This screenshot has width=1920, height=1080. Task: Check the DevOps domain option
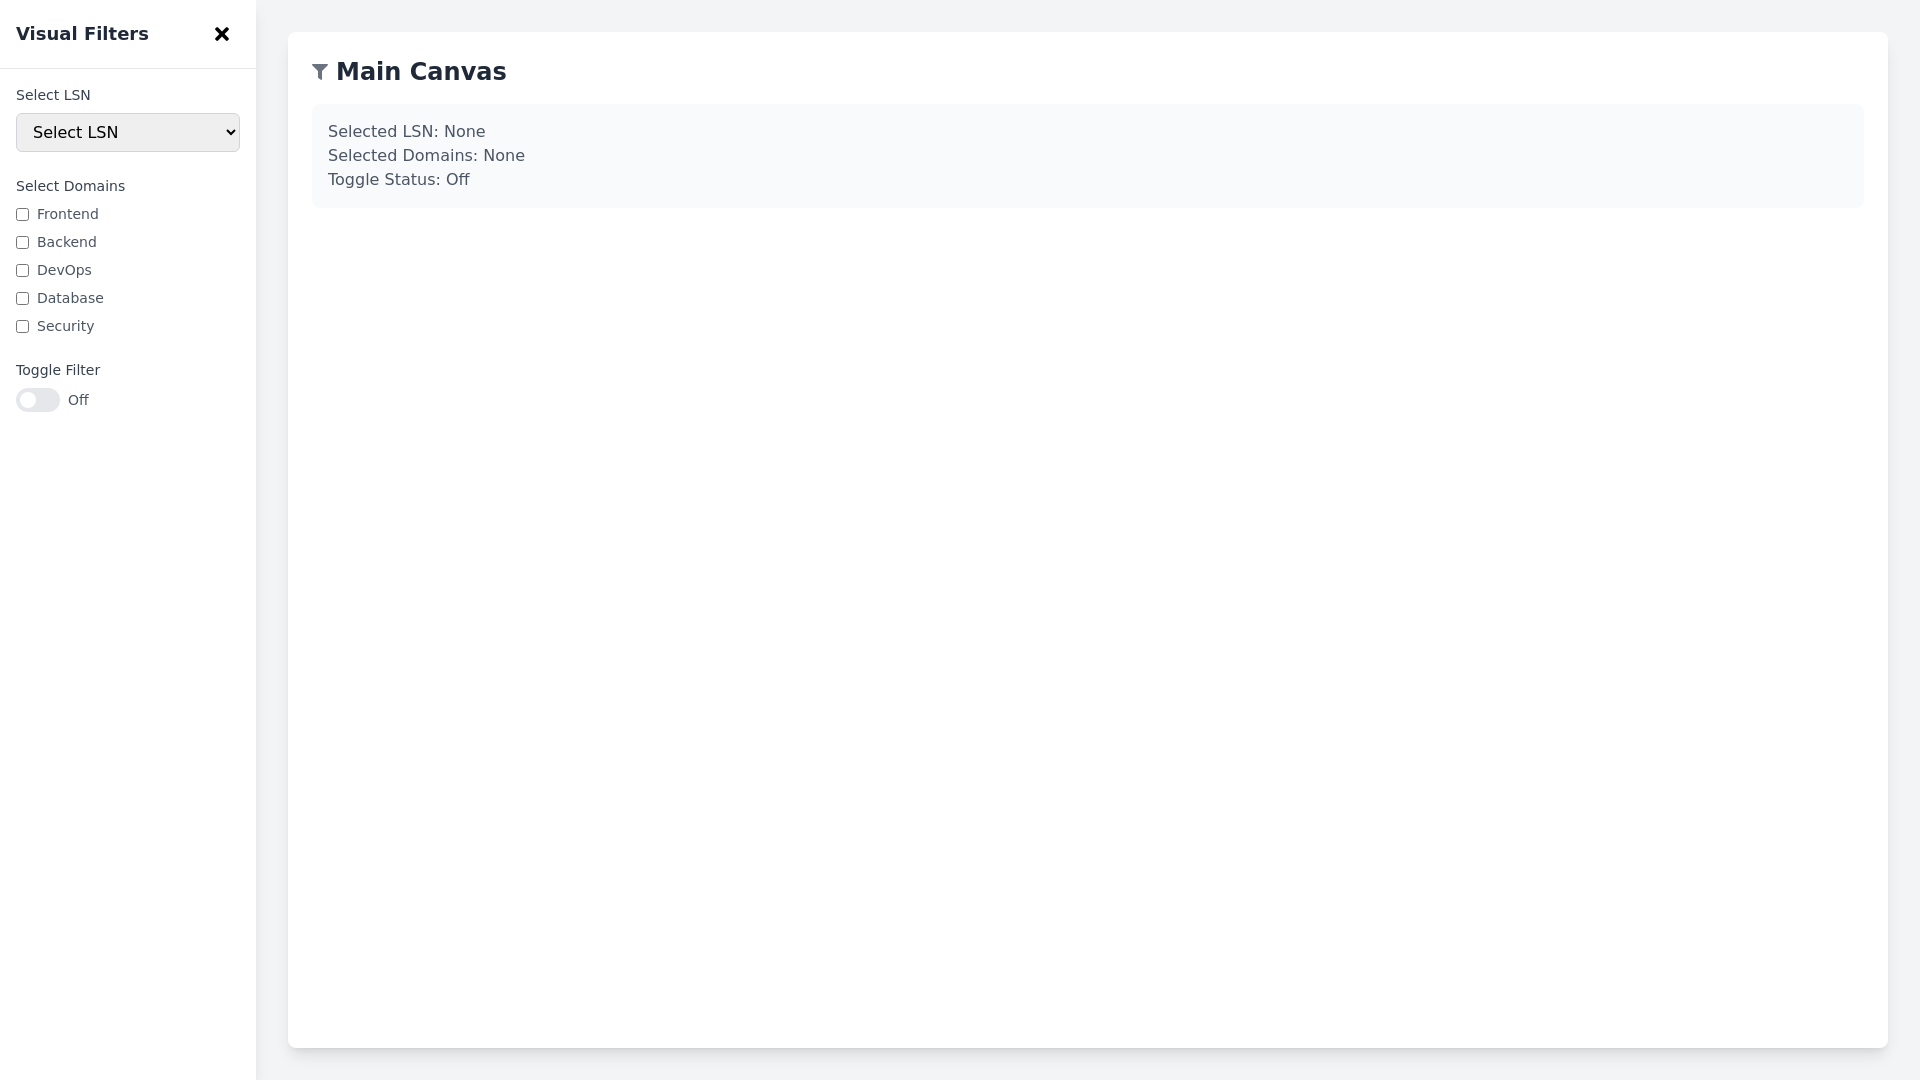point(22,270)
